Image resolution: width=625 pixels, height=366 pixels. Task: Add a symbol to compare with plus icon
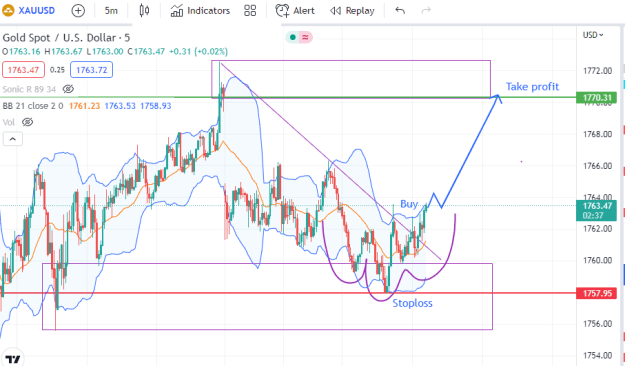pos(78,11)
